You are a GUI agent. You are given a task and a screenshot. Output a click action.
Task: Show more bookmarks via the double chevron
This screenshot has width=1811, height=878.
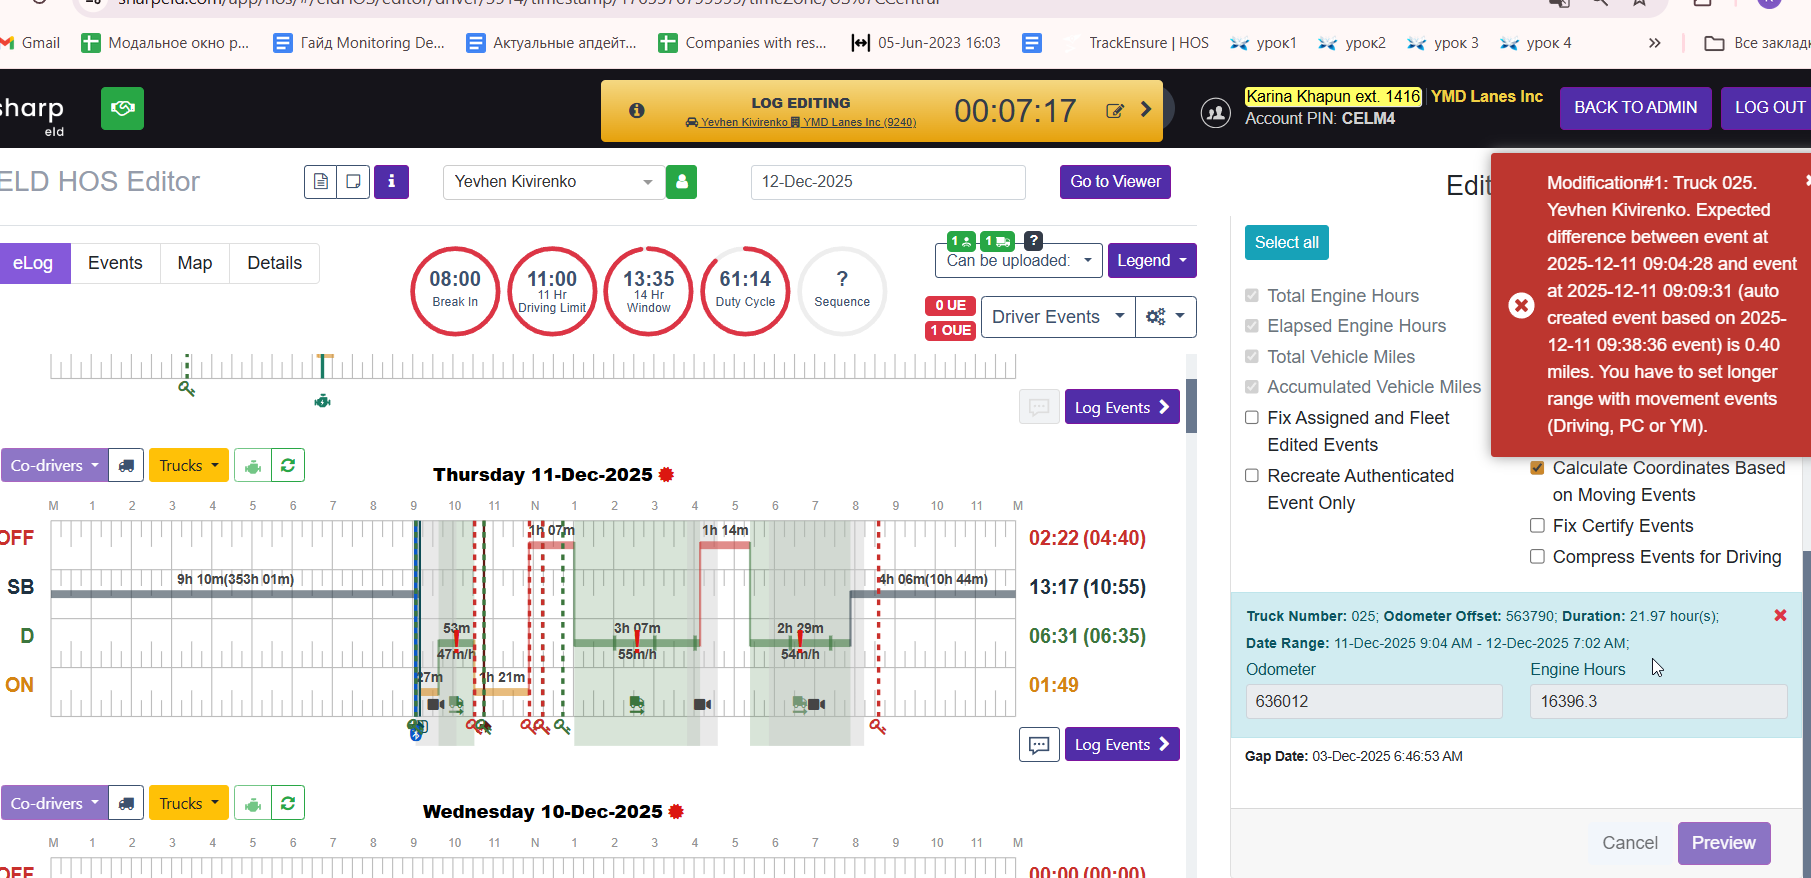click(1654, 43)
